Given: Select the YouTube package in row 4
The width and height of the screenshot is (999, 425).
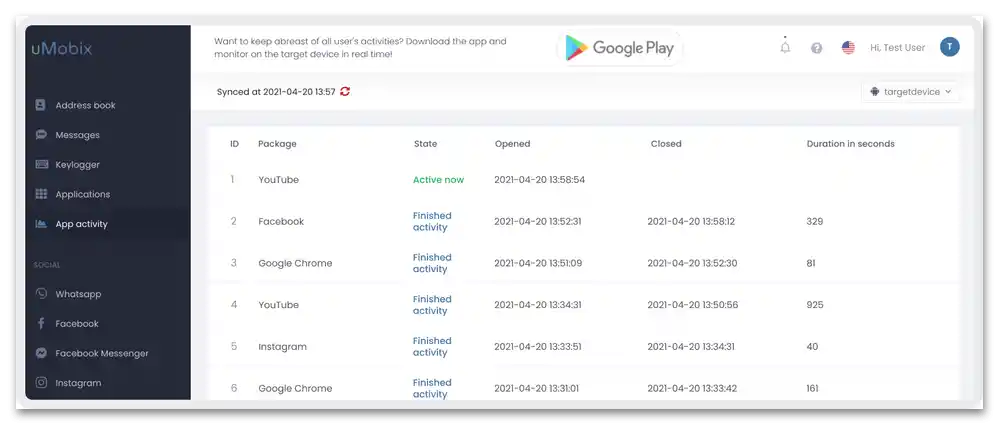Looking at the screenshot, I should pos(278,305).
